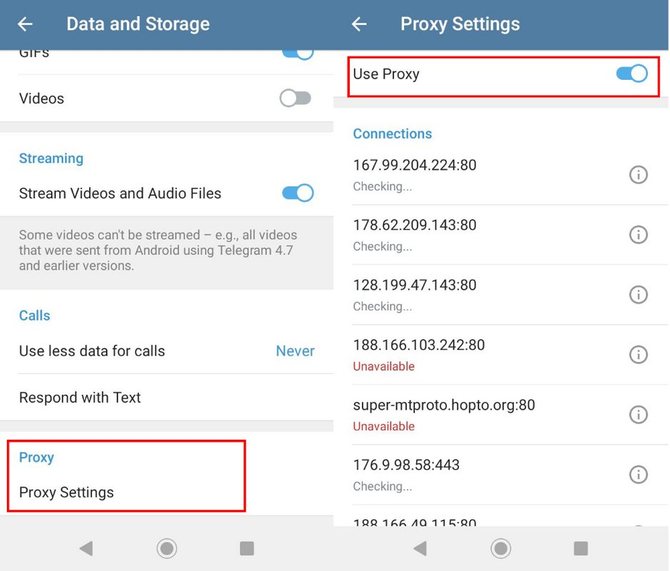Turn off Stream Videos and Audio Files
The width and height of the screenshot is (670, 571).
tap(297, 193)
